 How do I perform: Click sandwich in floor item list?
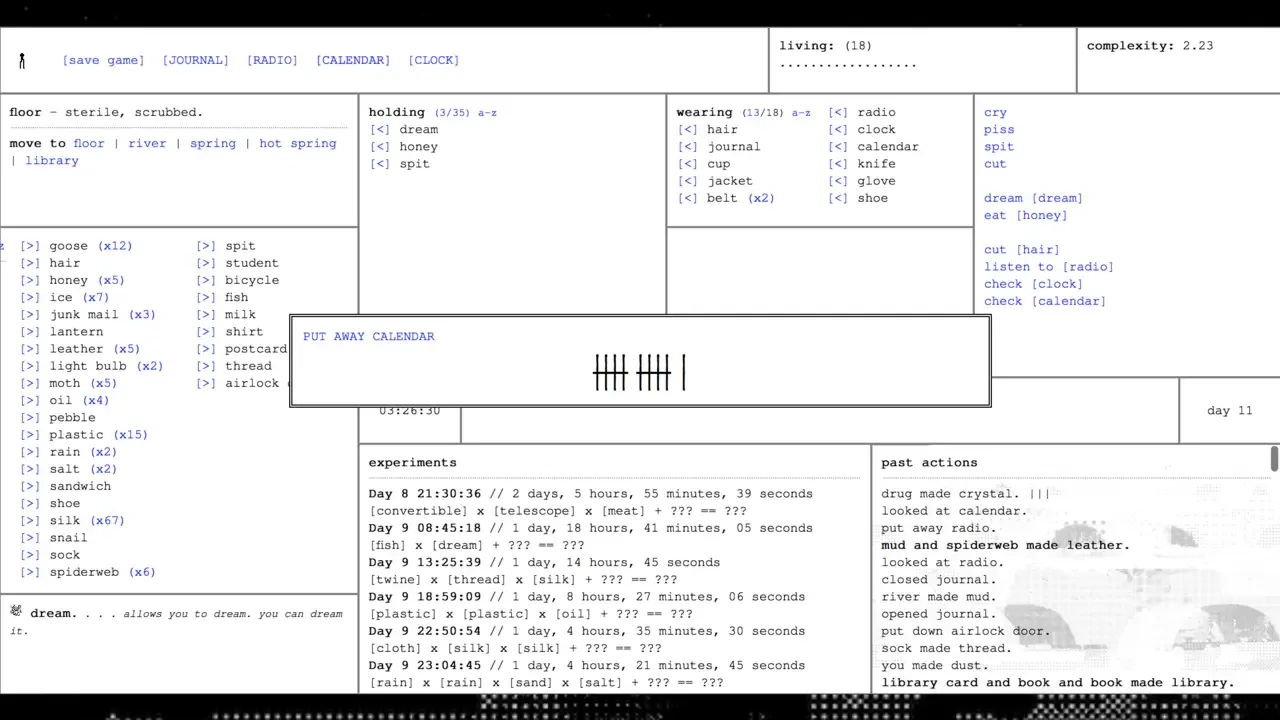click(x=80, y=486)
